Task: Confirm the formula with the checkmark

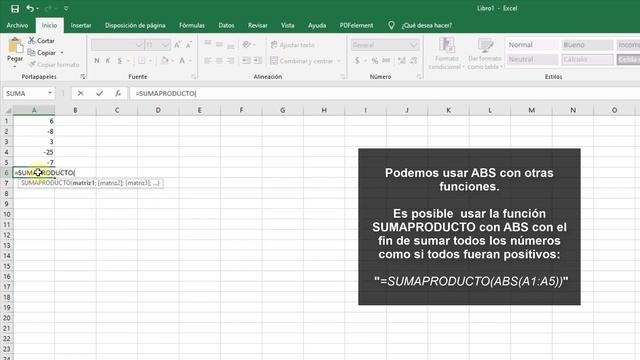Action: [100, 93]
